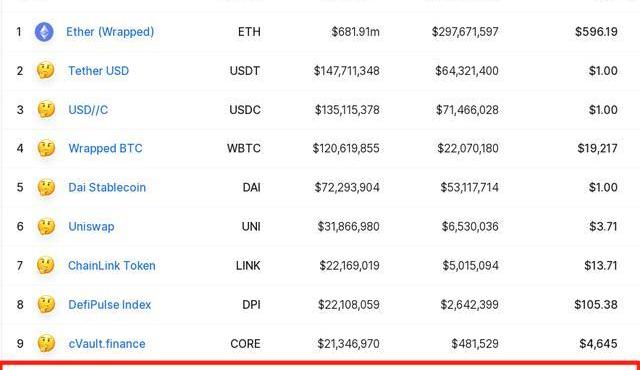Screen dimensions: 640x370
Task: Click the Ethereum logo icon for Ether
Action: point(44,32)
